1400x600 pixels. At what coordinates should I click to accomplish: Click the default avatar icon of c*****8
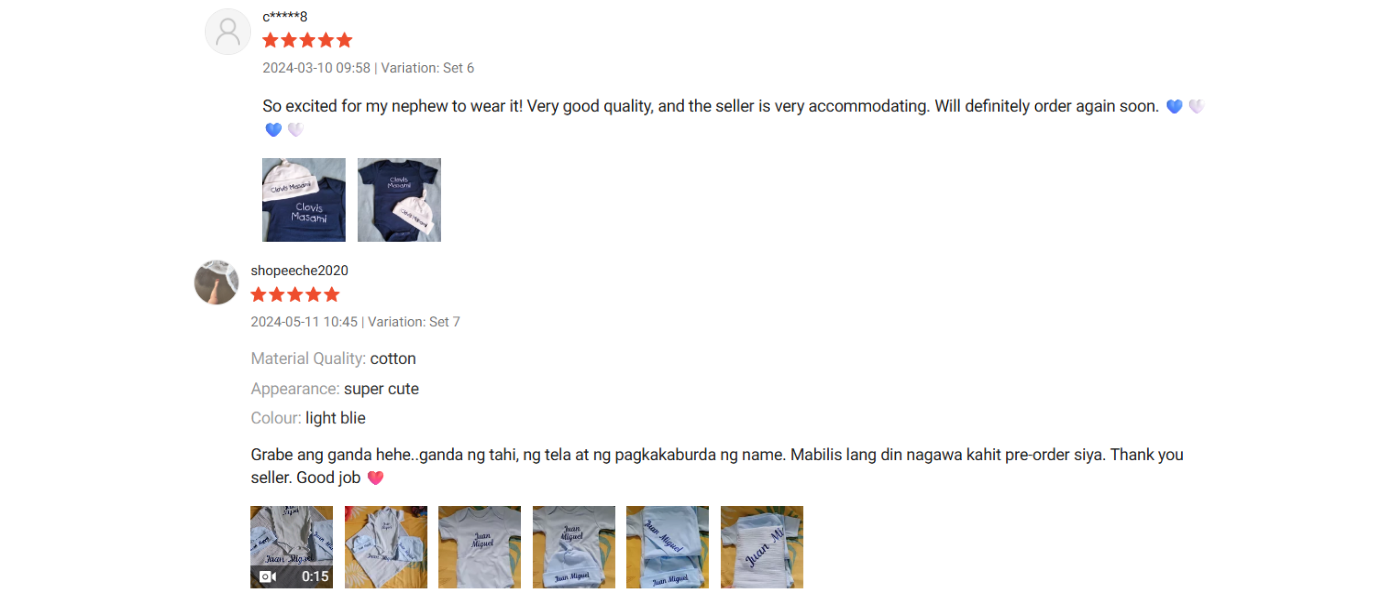tap(228, 32)
